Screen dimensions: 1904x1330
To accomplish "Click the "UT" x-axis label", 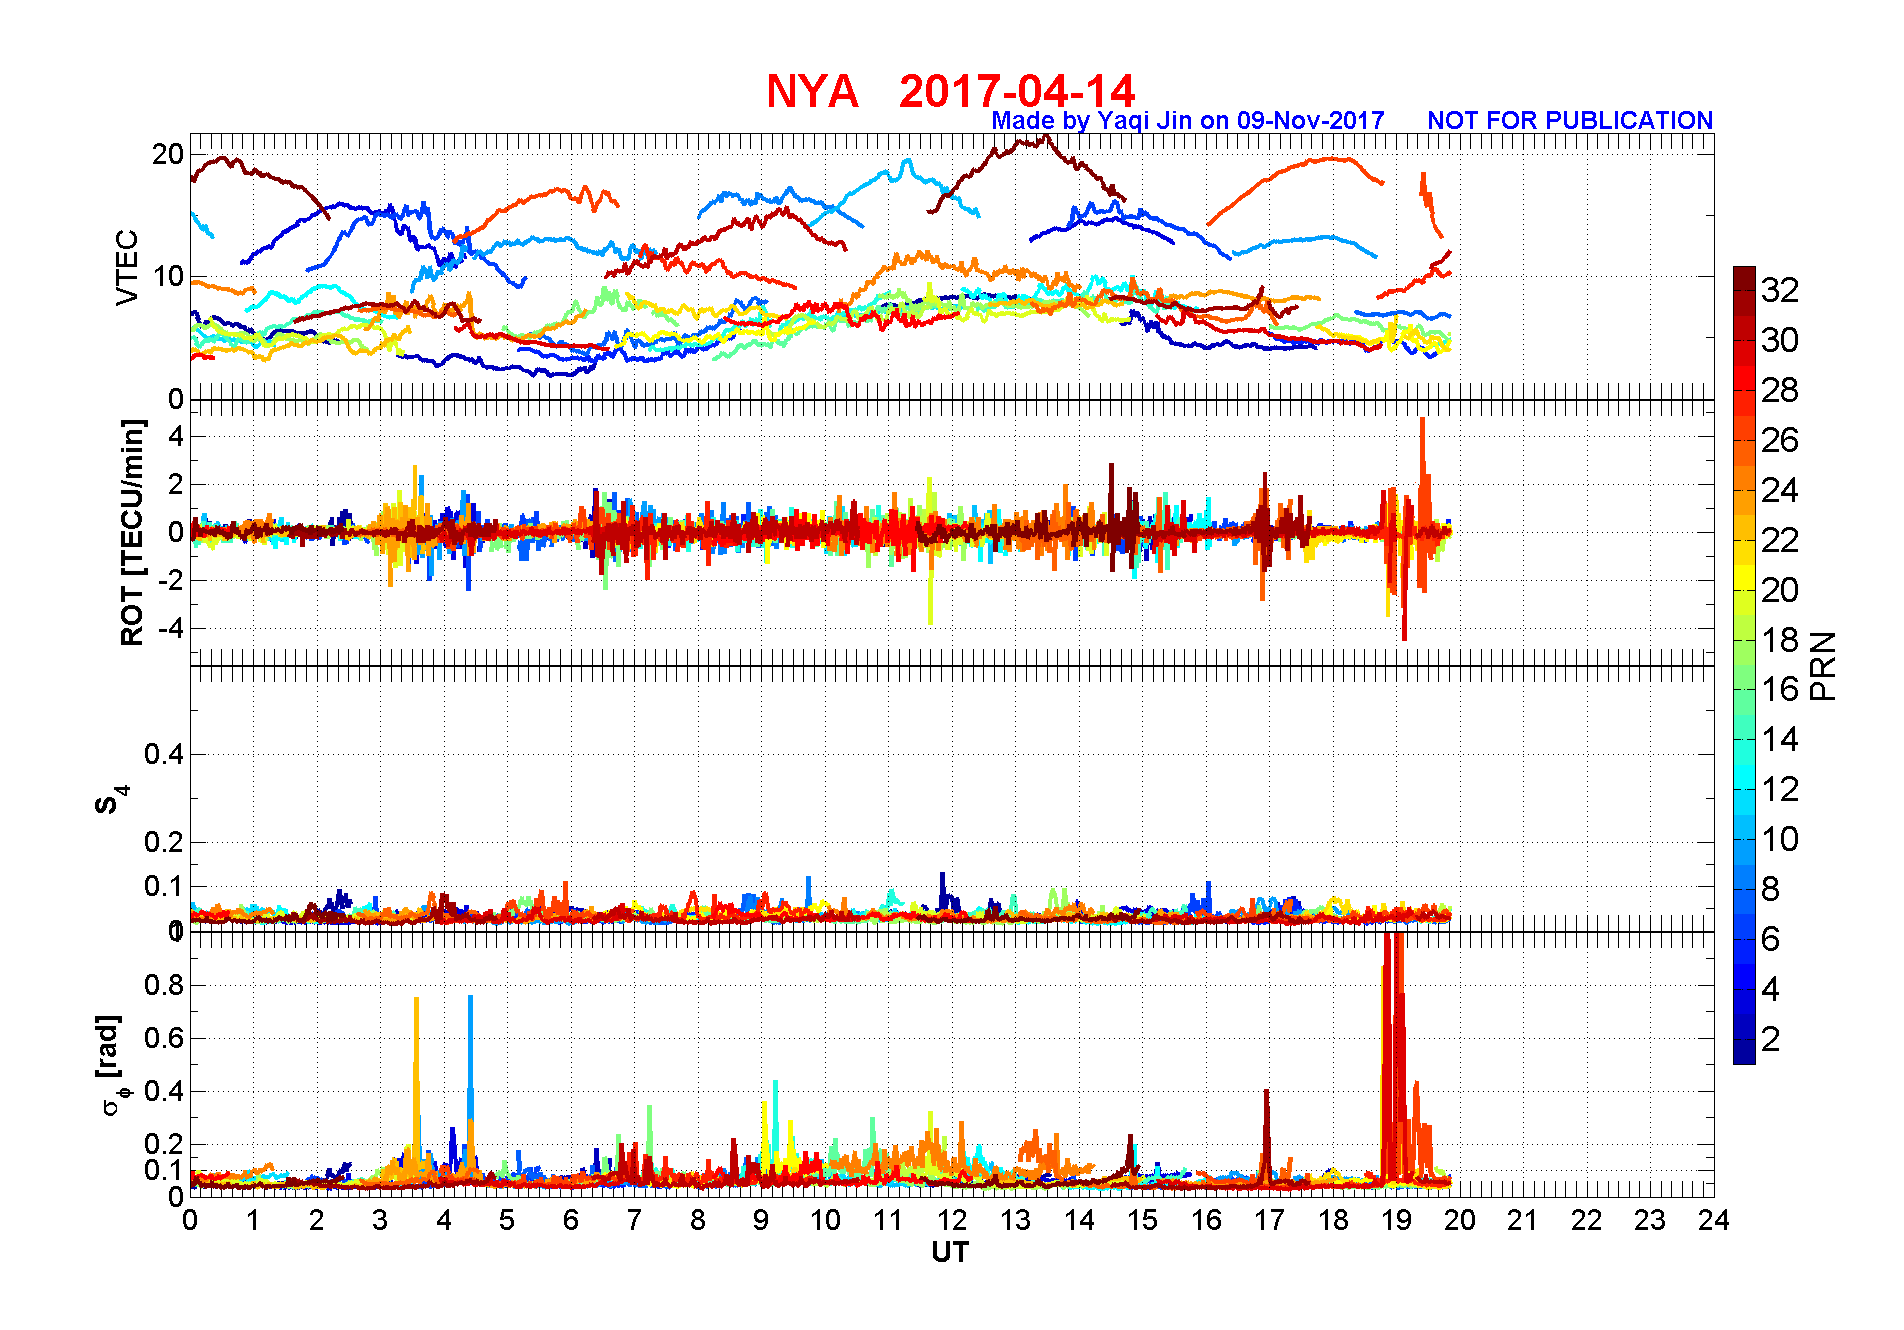I will 950,1252.
